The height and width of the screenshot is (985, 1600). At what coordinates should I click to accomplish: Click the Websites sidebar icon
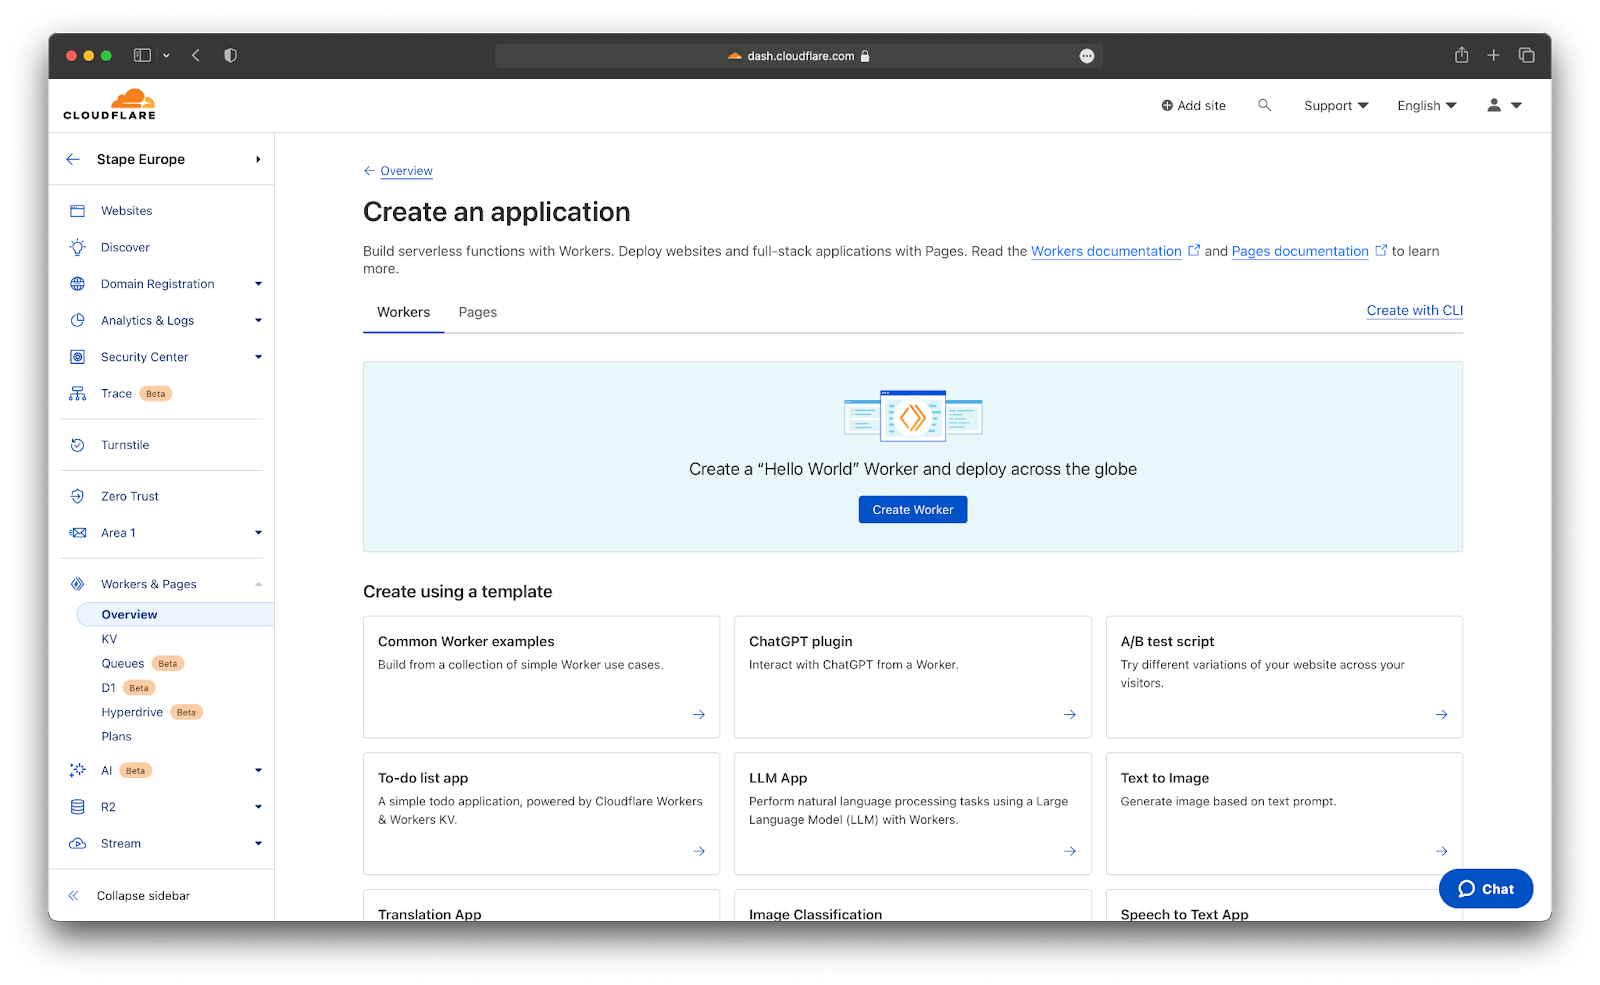pyautogui.click(x=77, y=211)
